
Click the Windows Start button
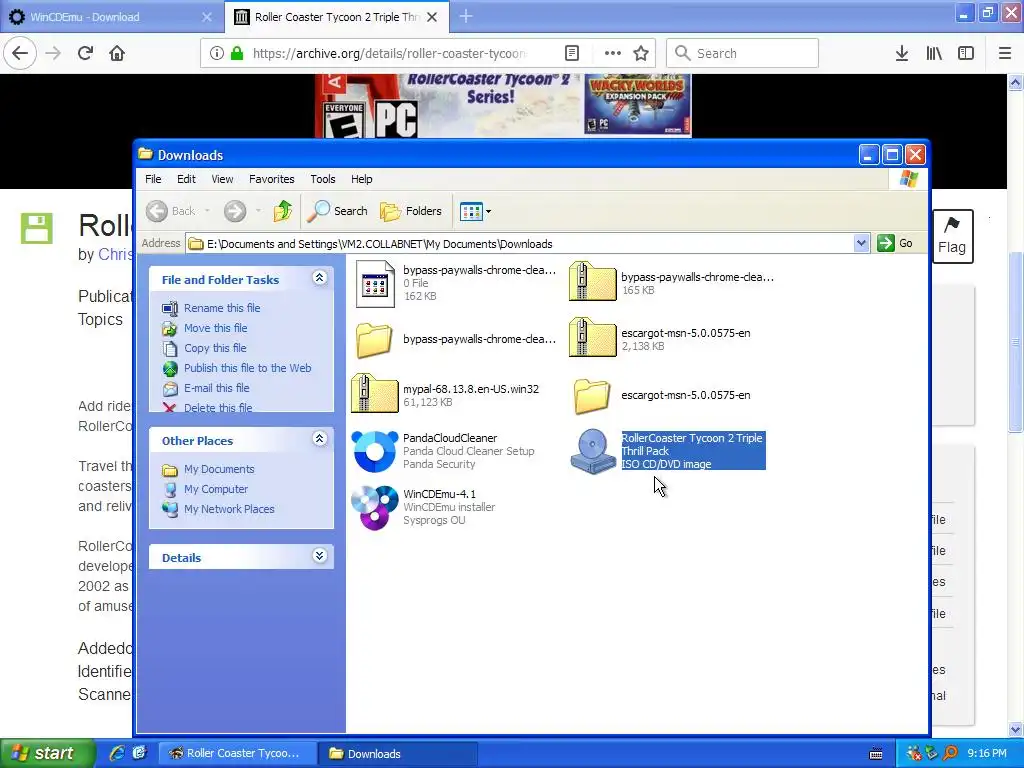(x=47, y=753)
